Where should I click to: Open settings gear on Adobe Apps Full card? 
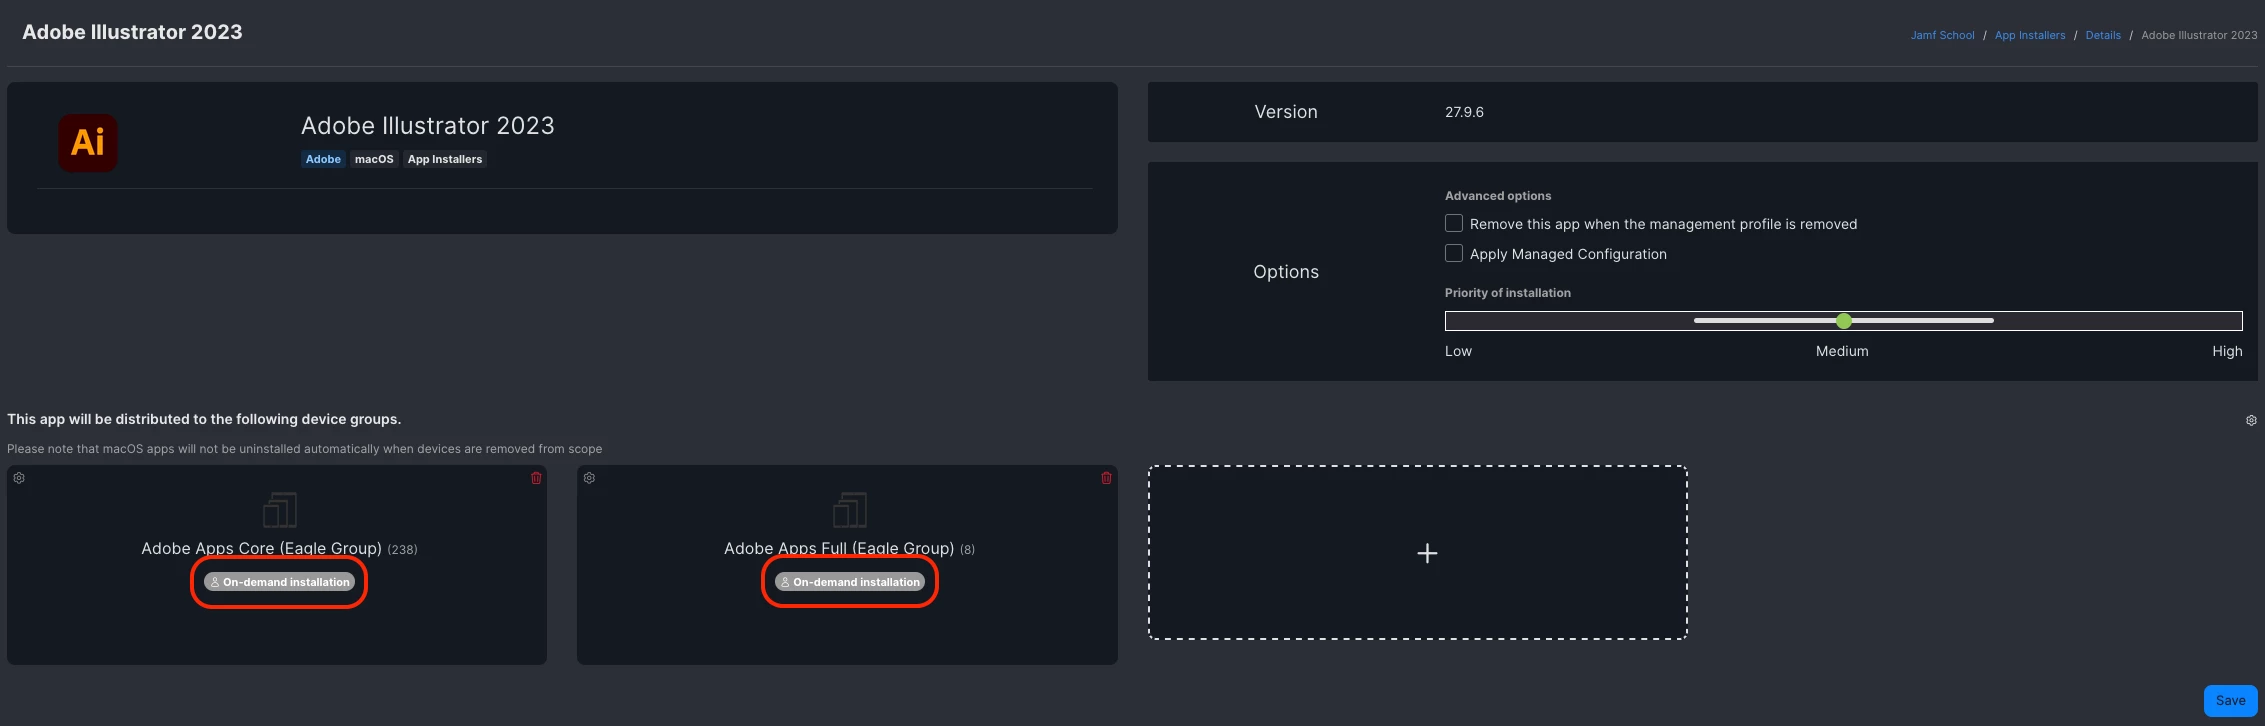(x=589, y=478)
